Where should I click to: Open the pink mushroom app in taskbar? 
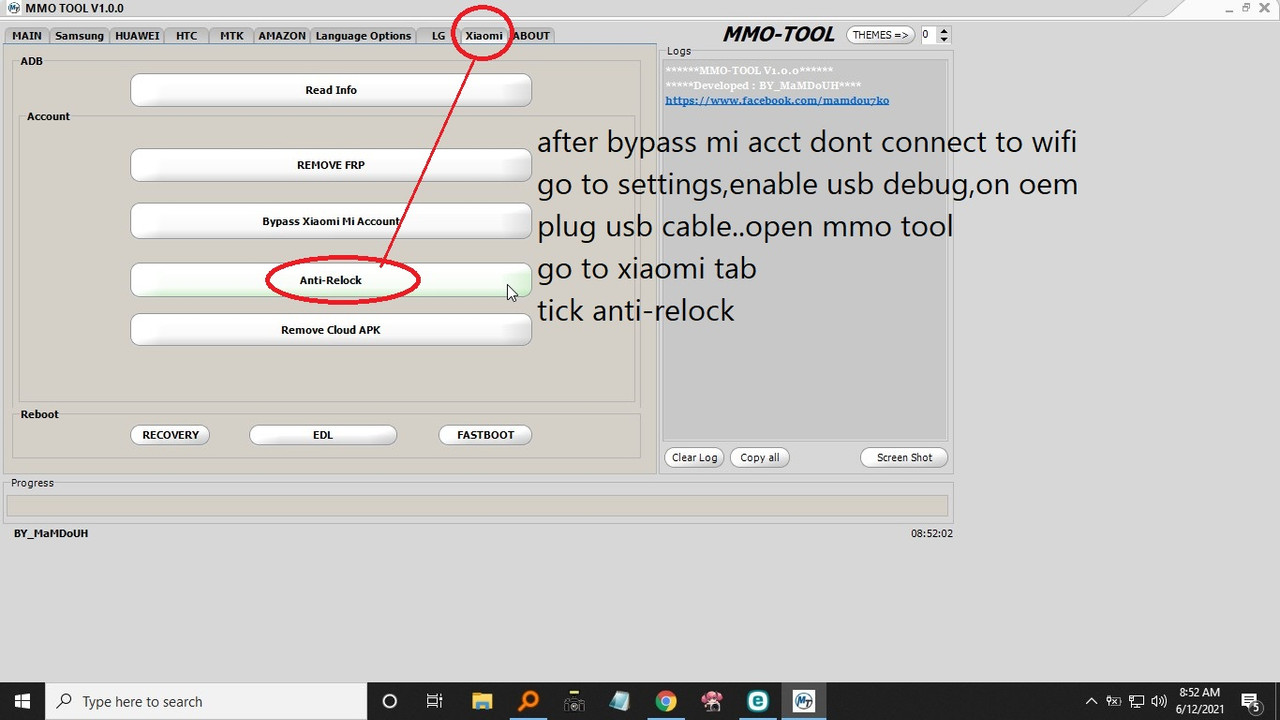pyautogui.click(x=711, y=701)
